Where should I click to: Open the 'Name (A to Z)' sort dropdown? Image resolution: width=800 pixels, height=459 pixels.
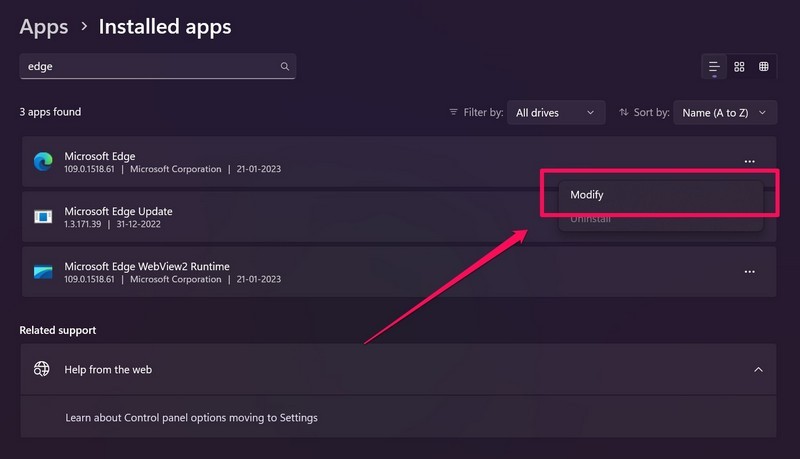point(725,113)
